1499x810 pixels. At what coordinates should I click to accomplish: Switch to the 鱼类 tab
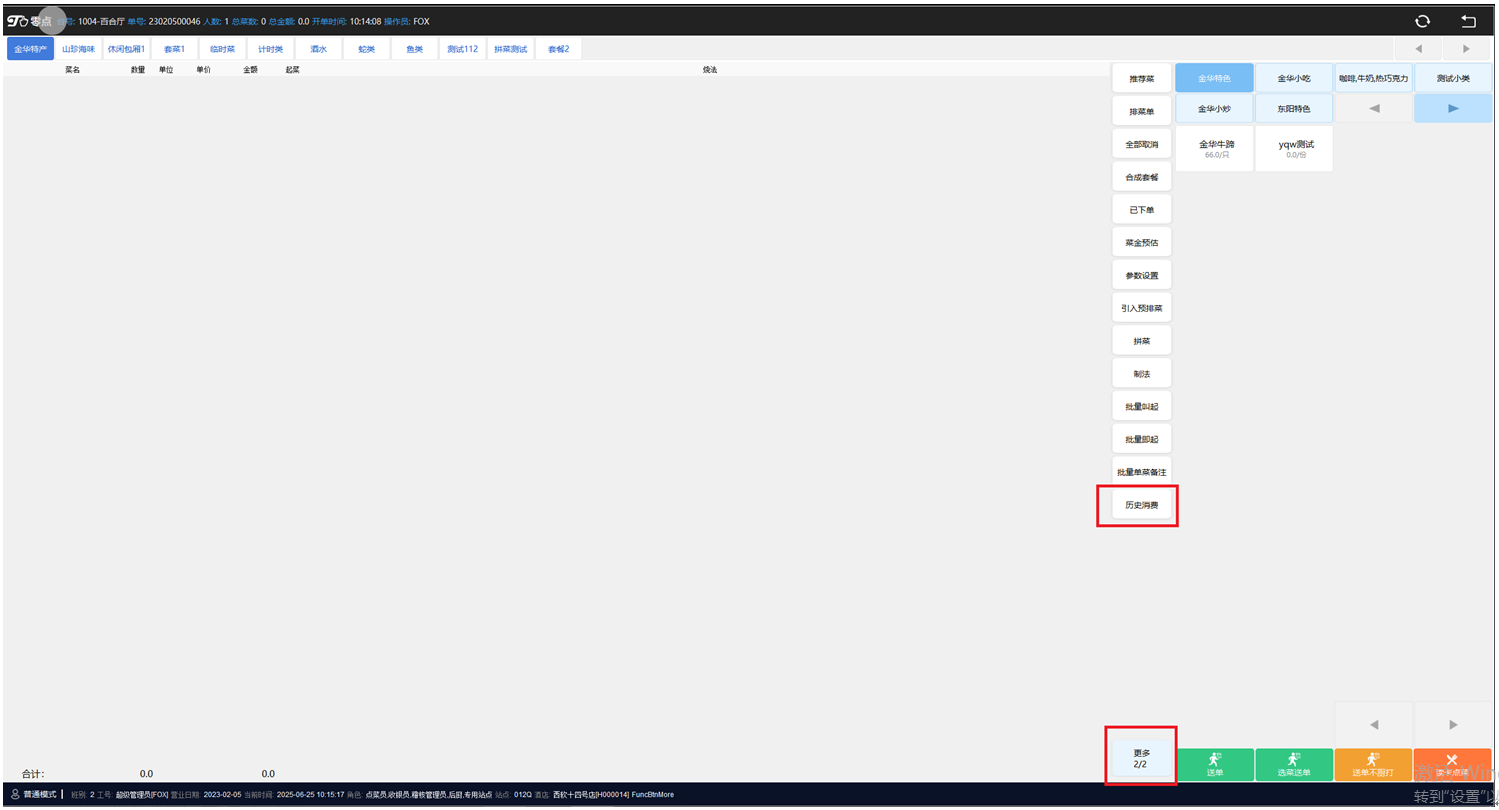pyautogui.click(x=414, y=49)
